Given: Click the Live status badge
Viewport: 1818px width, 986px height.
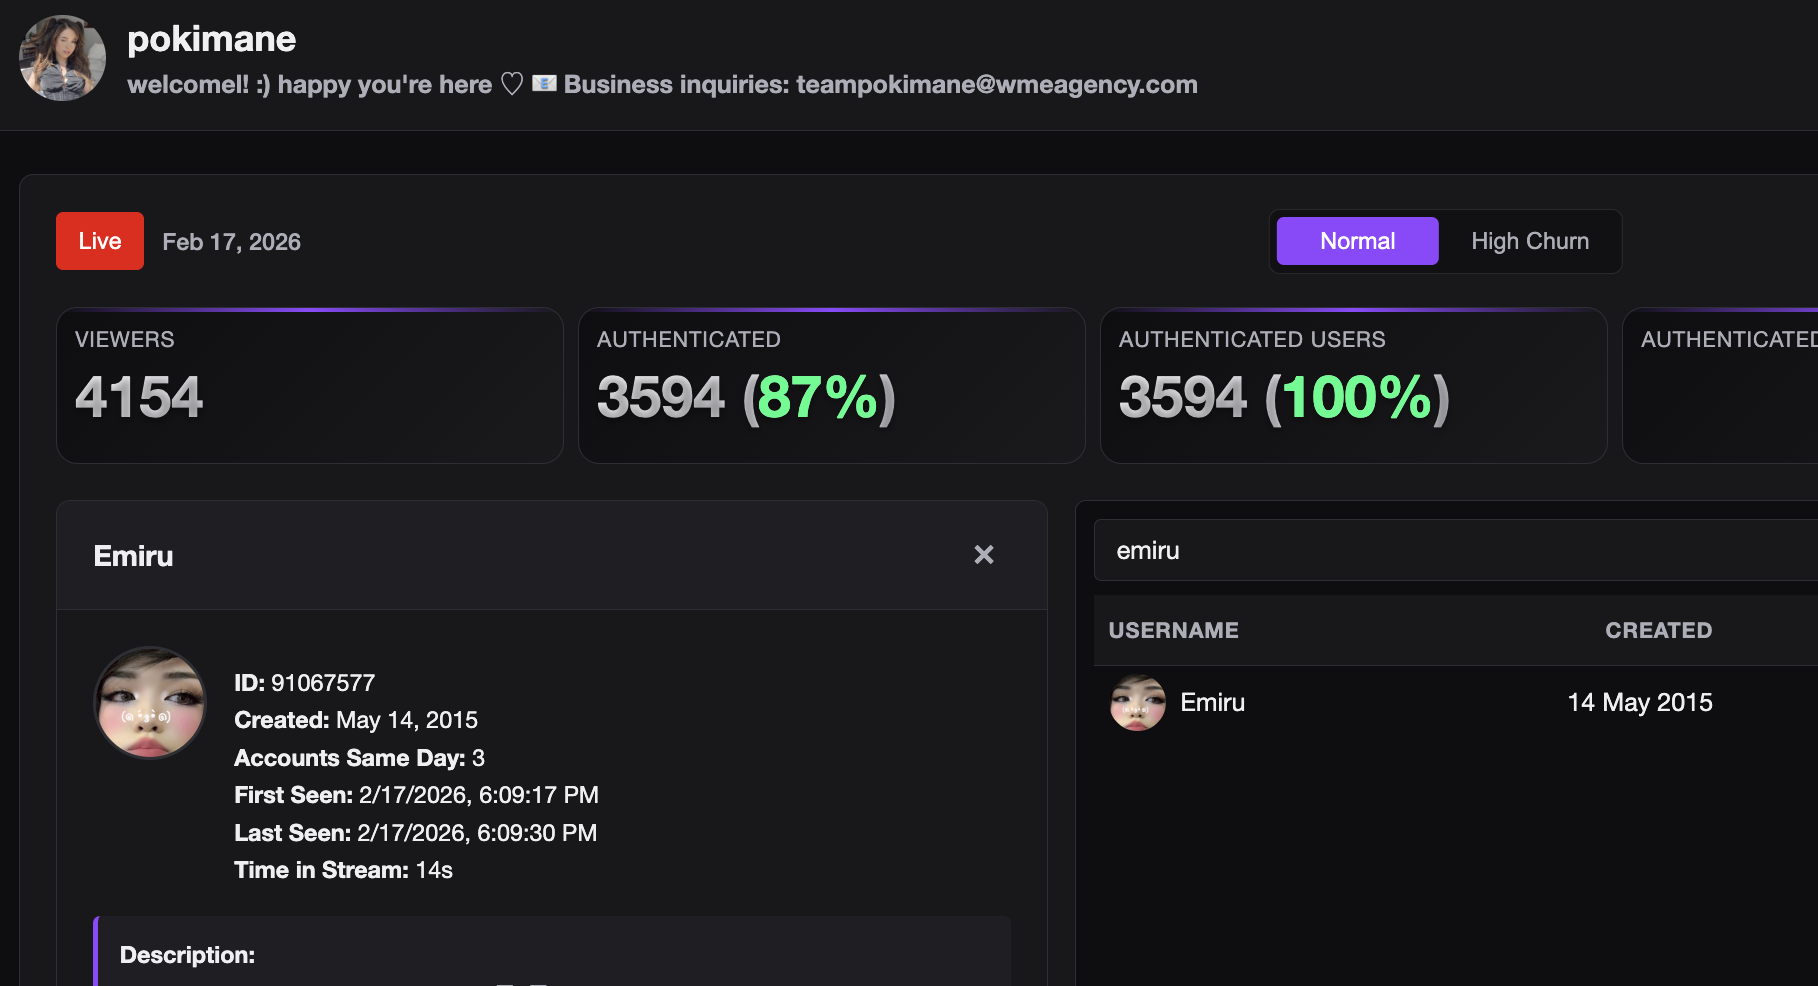Looking at the screenshot, I should (x=100, y=241).
